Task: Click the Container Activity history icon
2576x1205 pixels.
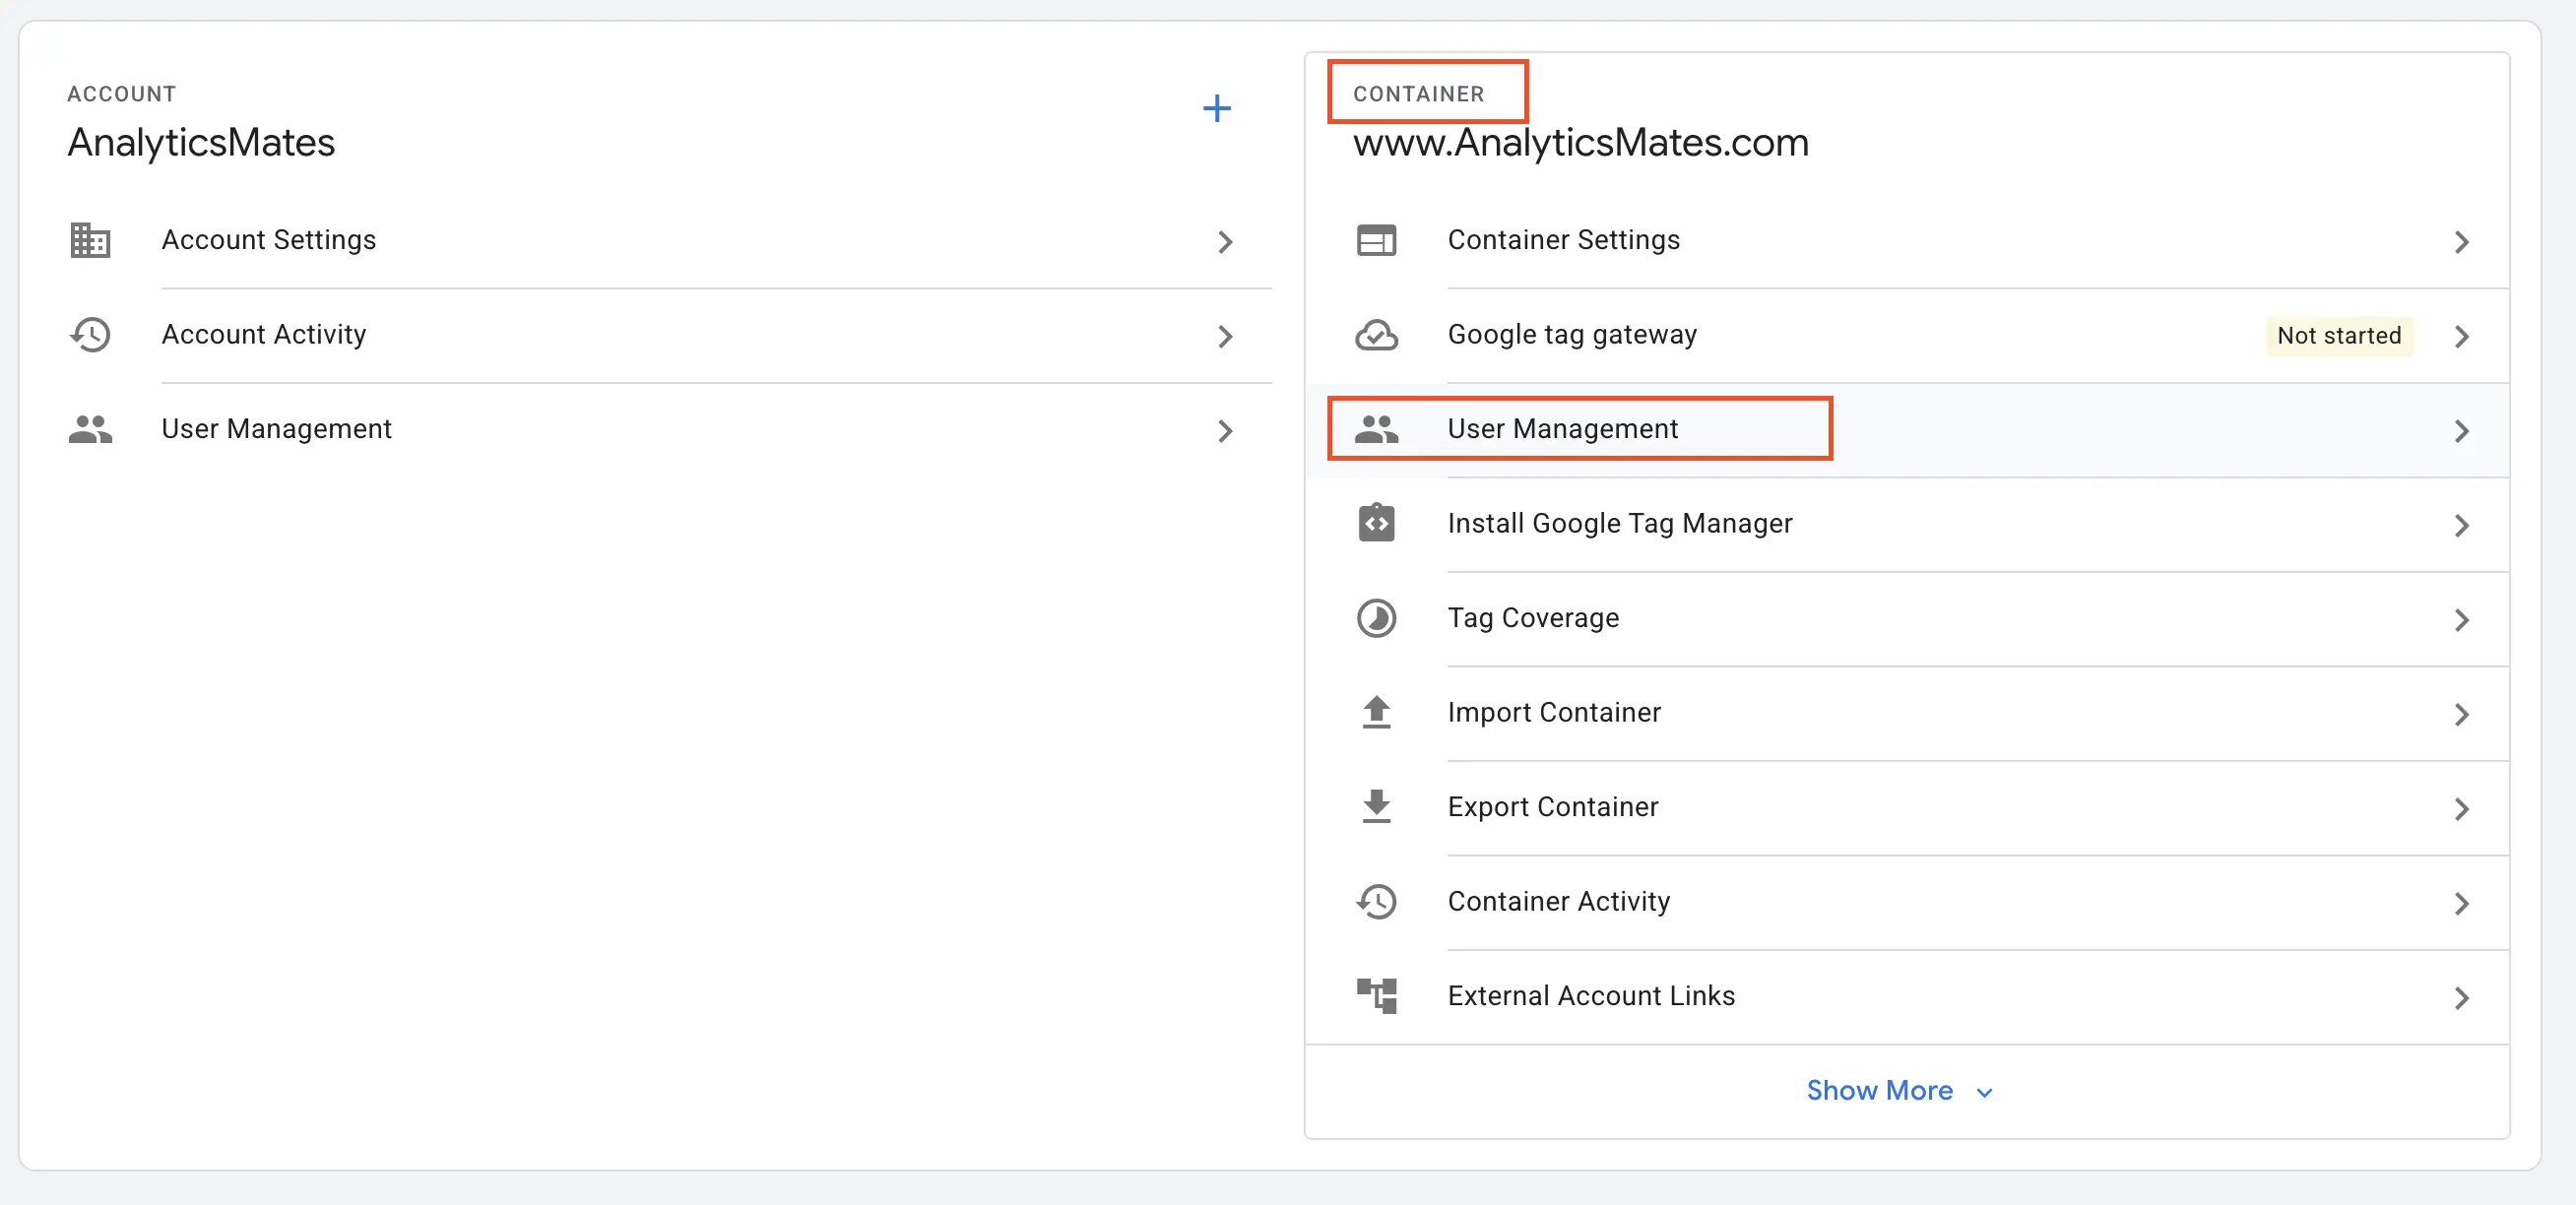Action: tap(1376, 901)
